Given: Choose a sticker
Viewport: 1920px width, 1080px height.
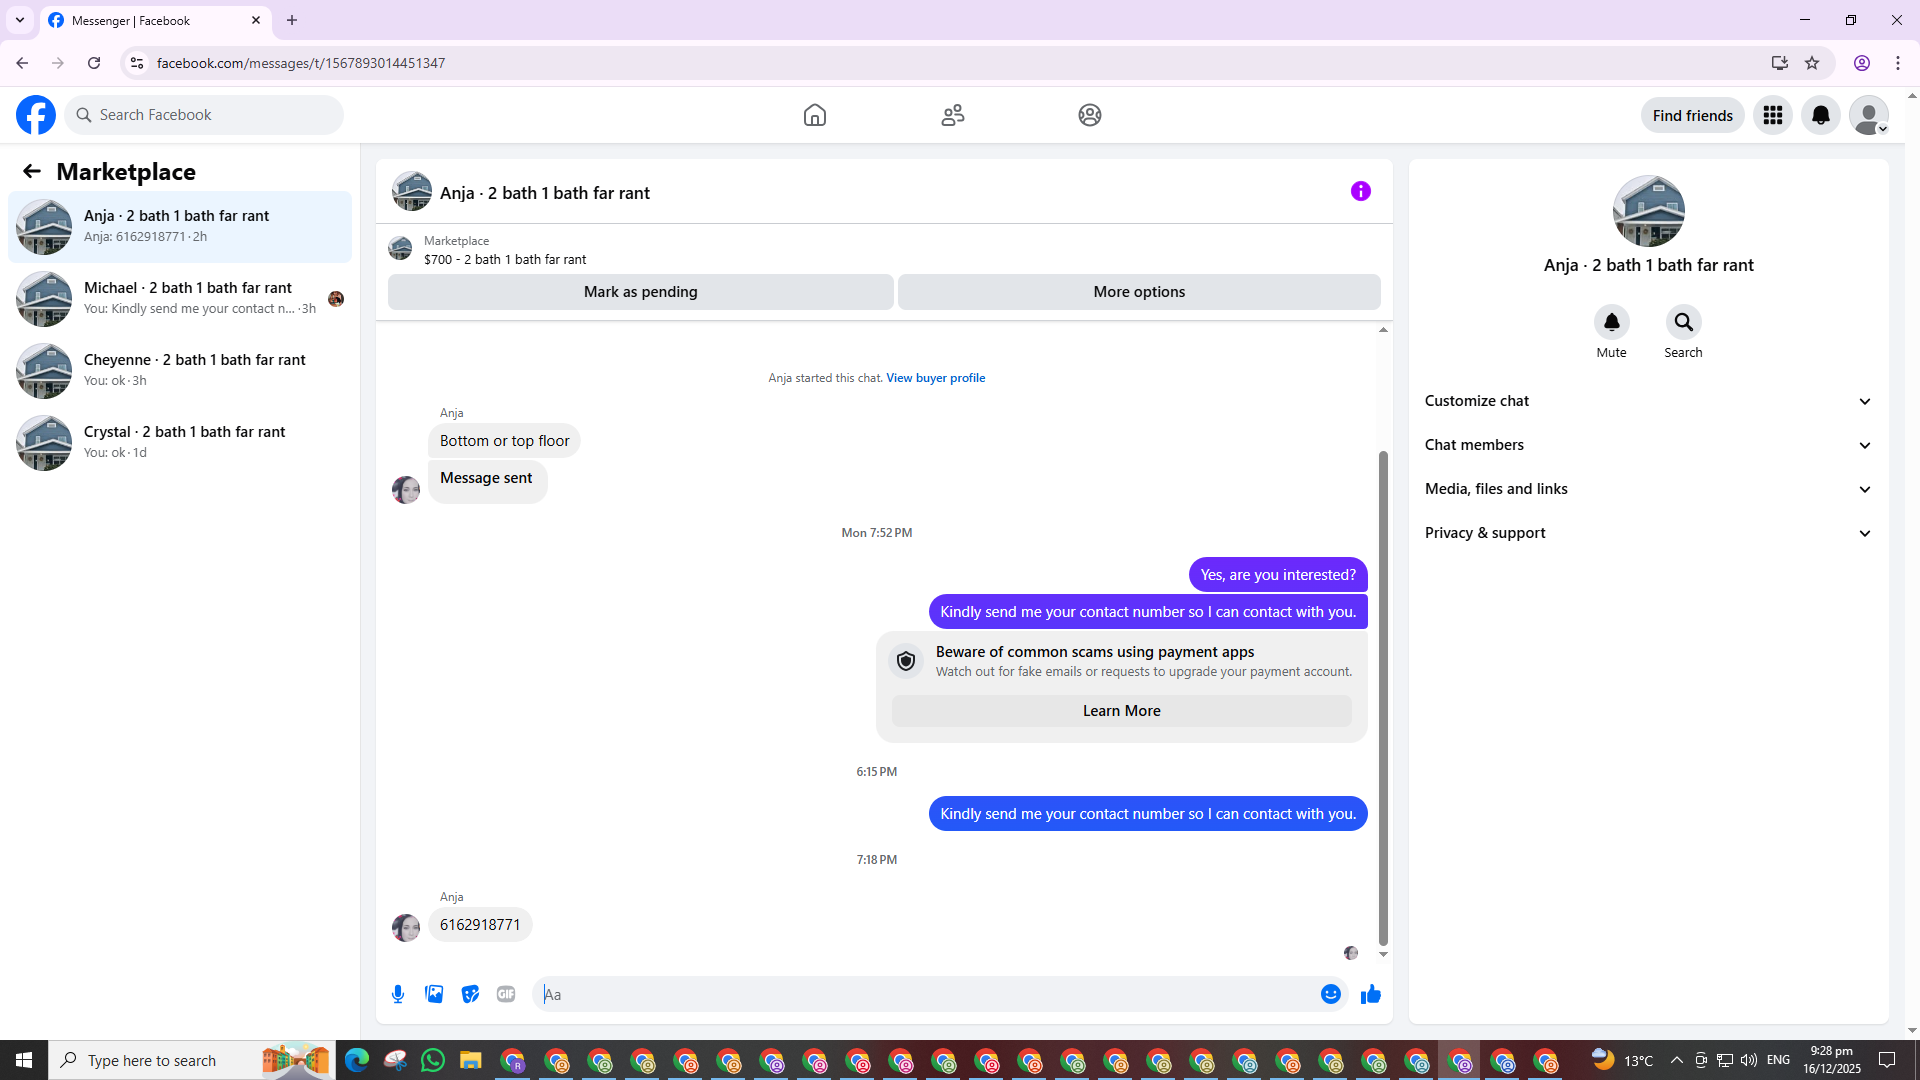Looking at the screenshot, I should (470, 994).
